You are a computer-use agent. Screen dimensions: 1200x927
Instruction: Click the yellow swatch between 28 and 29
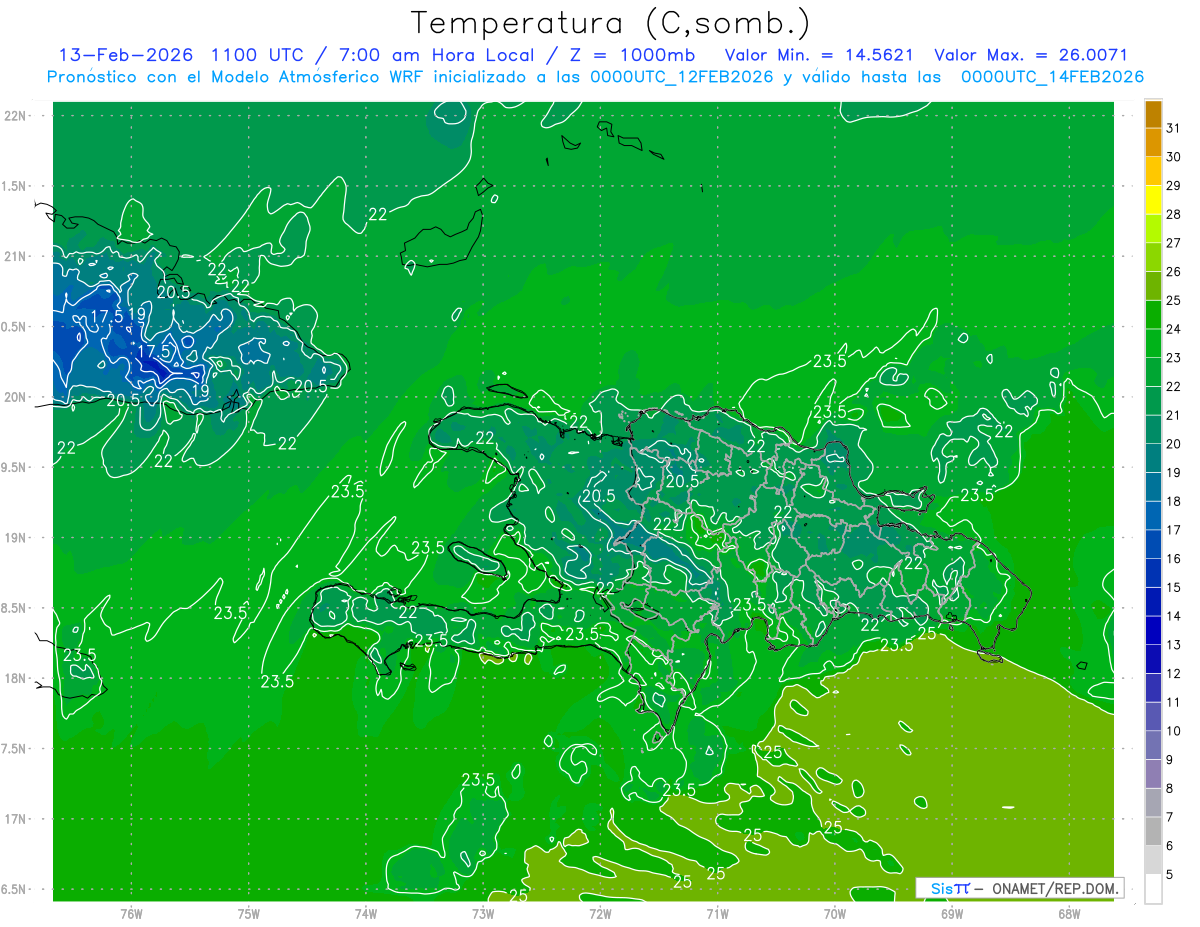[1153, 200]
